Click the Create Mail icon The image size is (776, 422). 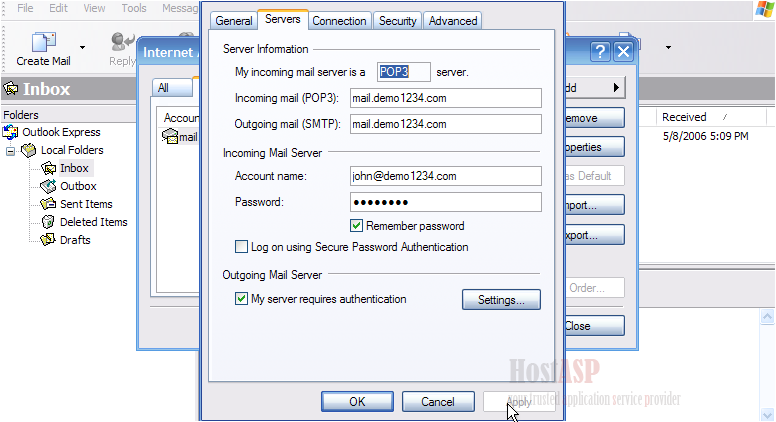click(43, 42)
